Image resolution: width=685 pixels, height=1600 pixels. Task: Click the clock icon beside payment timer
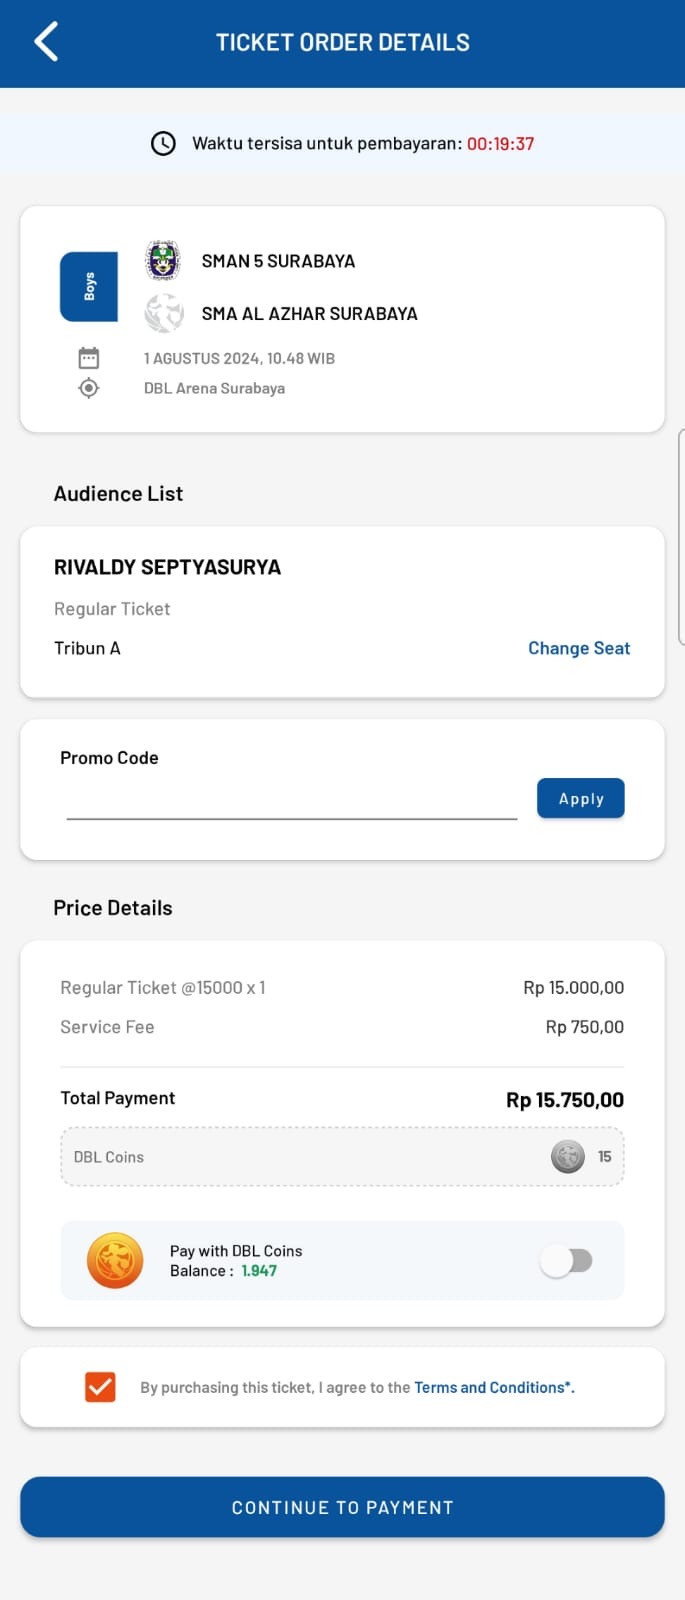(163, 143)
